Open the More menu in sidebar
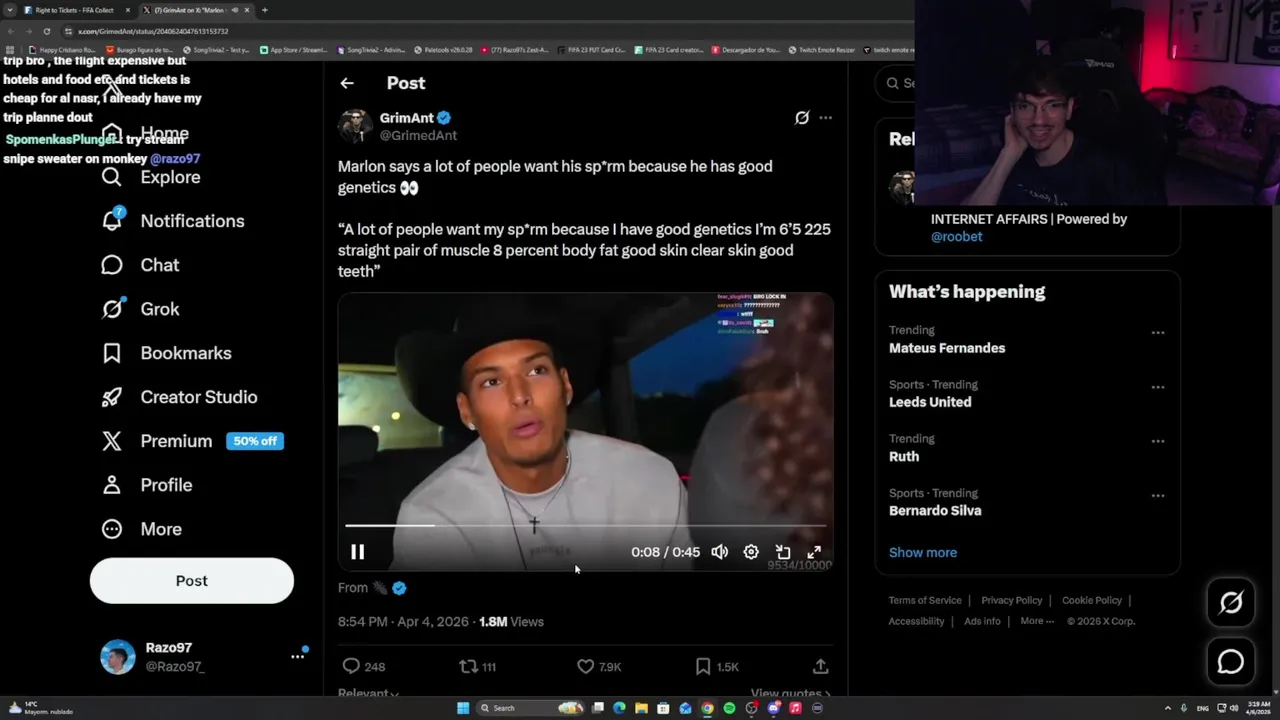 (x=141, y=529)
